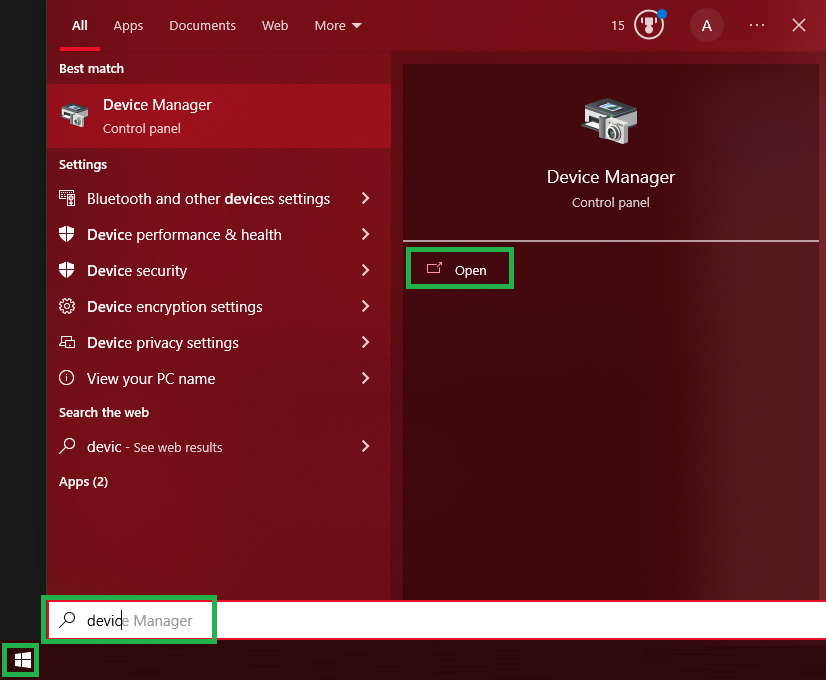This screenshot has width=826, height=680.
Task: Click the magnifier icon in the search box
Action: tap(67, 619)
